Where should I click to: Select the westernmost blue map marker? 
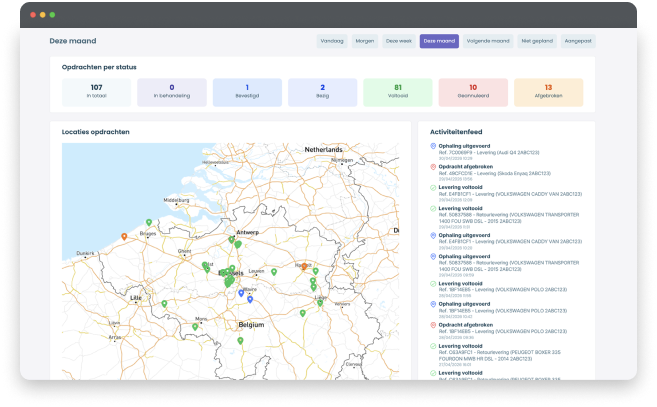coord(241,293)
